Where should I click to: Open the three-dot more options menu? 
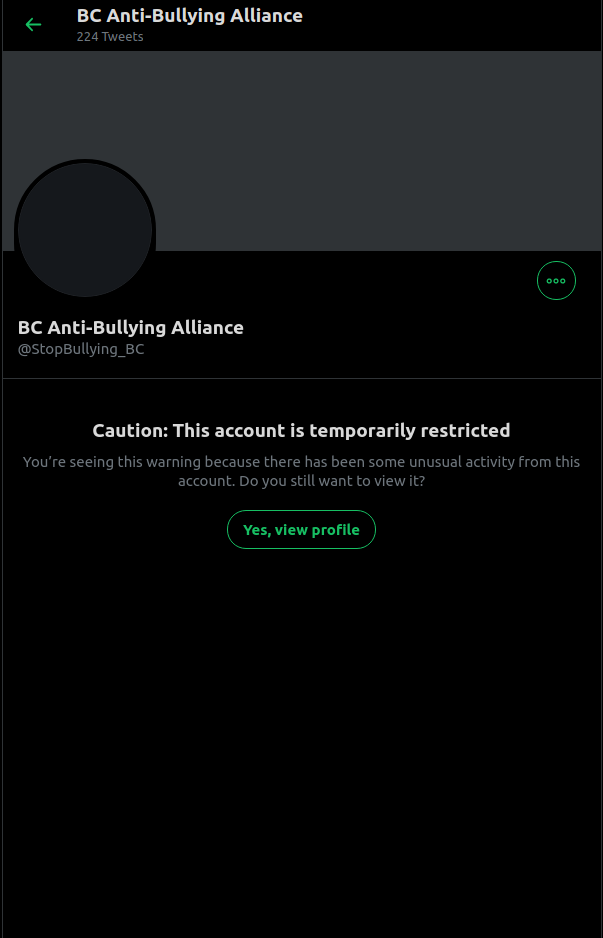(x=556, y=281)
